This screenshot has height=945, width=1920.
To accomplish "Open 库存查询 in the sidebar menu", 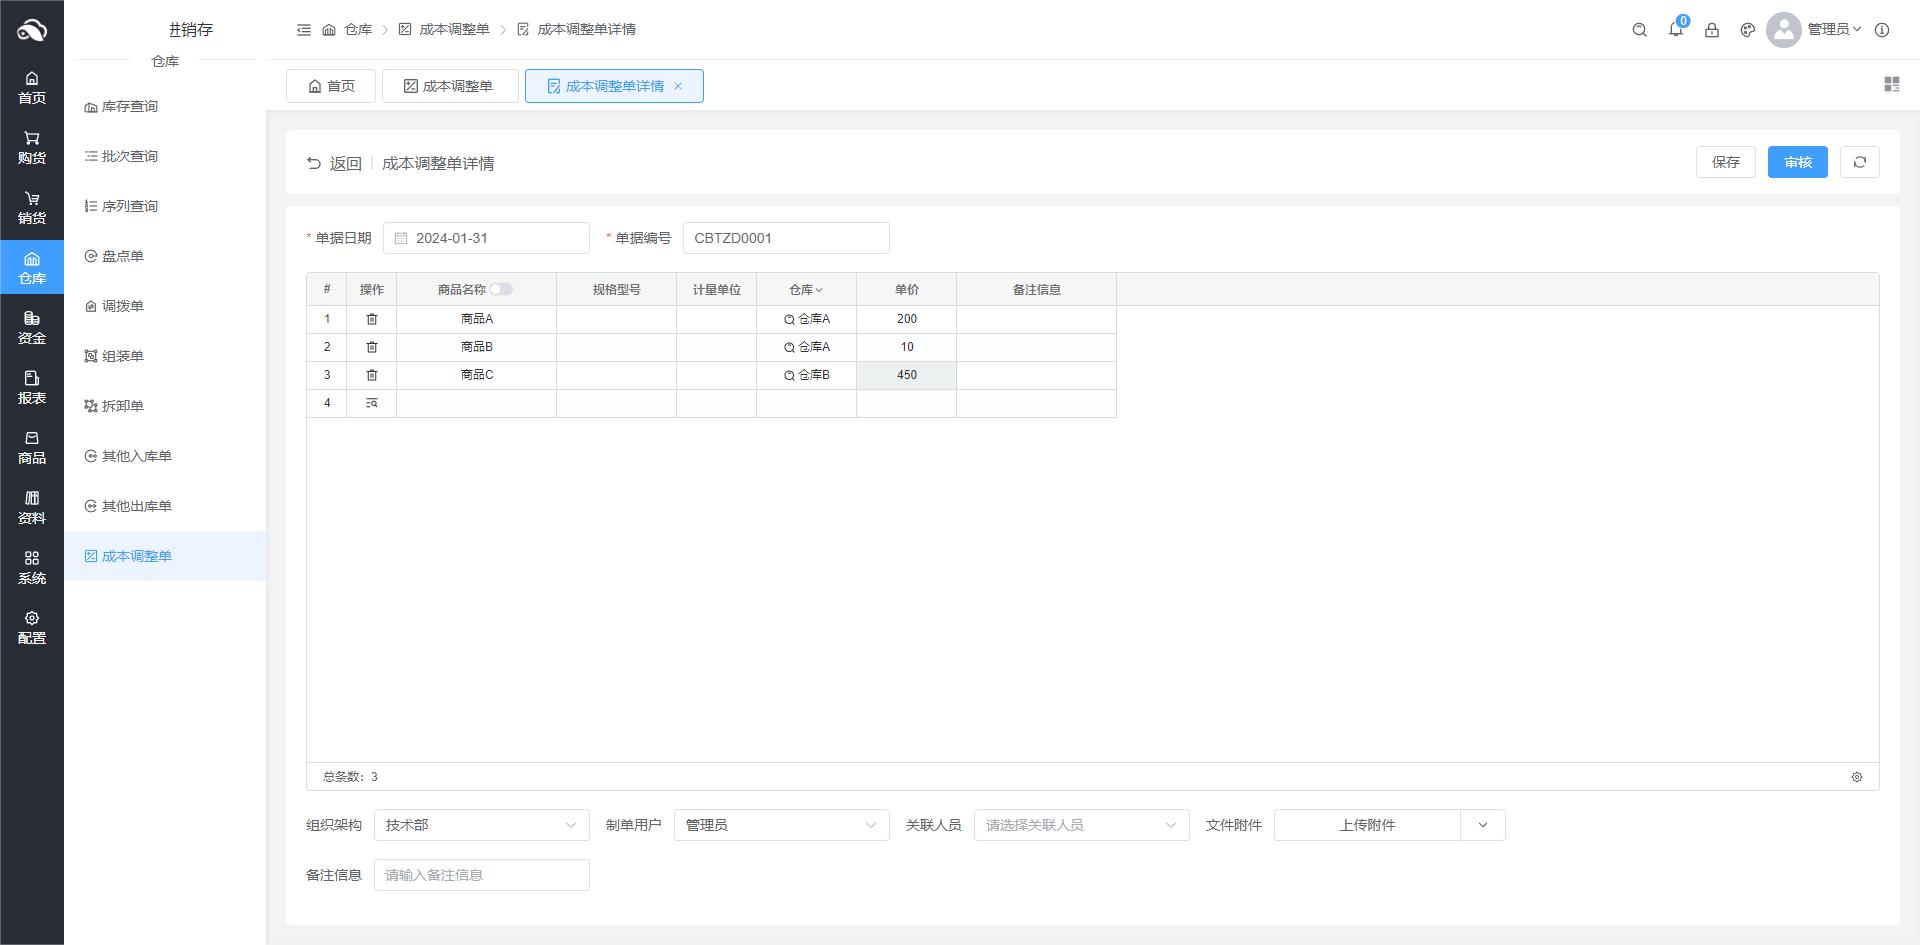I will click(129, 106).
